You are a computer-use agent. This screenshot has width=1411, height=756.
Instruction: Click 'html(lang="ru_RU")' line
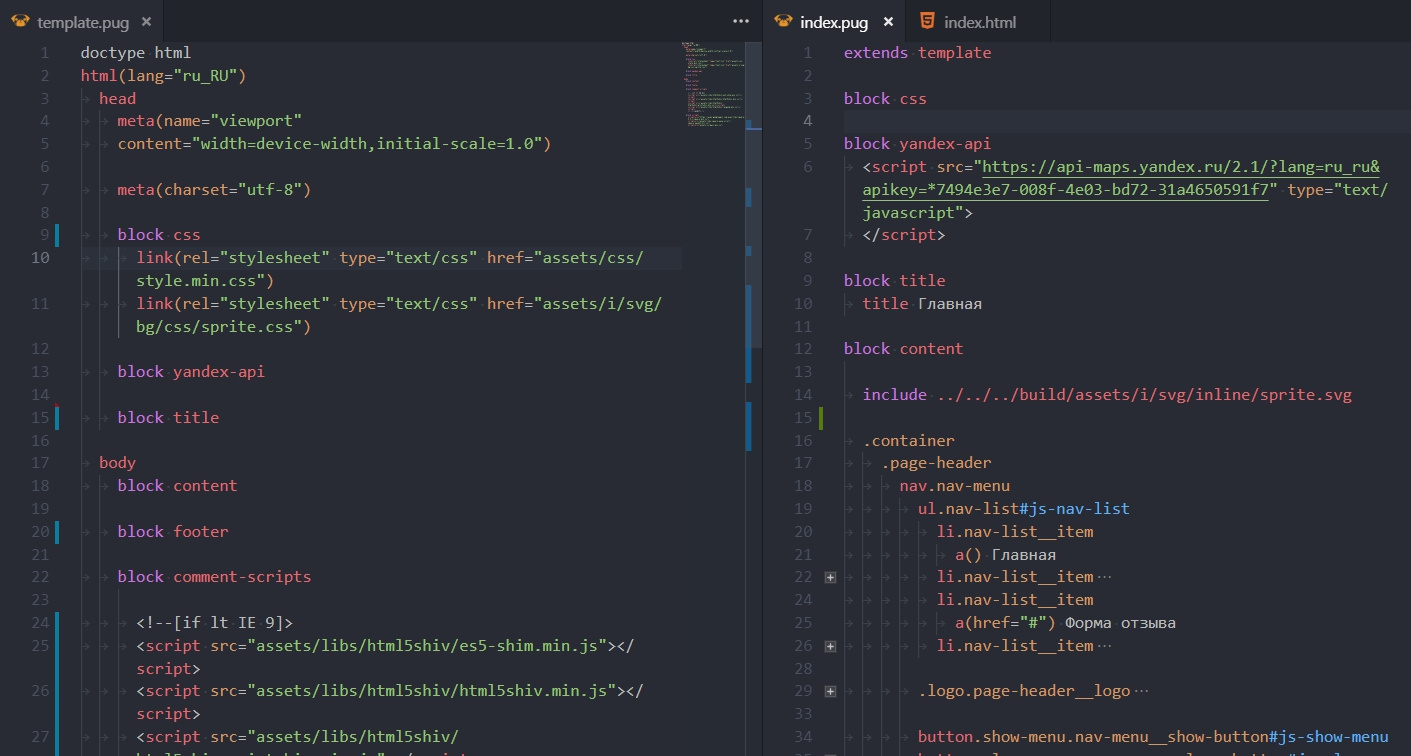(163, 75)
